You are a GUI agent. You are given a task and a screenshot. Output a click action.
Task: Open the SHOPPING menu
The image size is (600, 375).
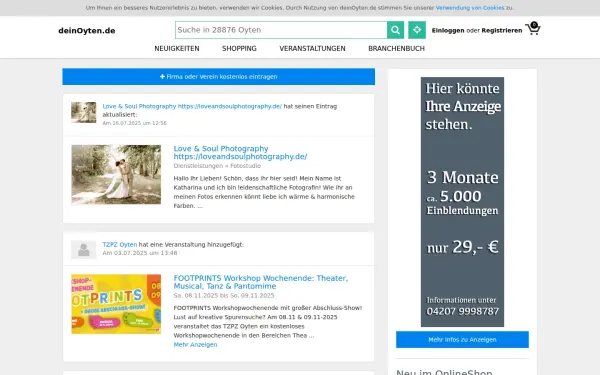click(239, 49)
